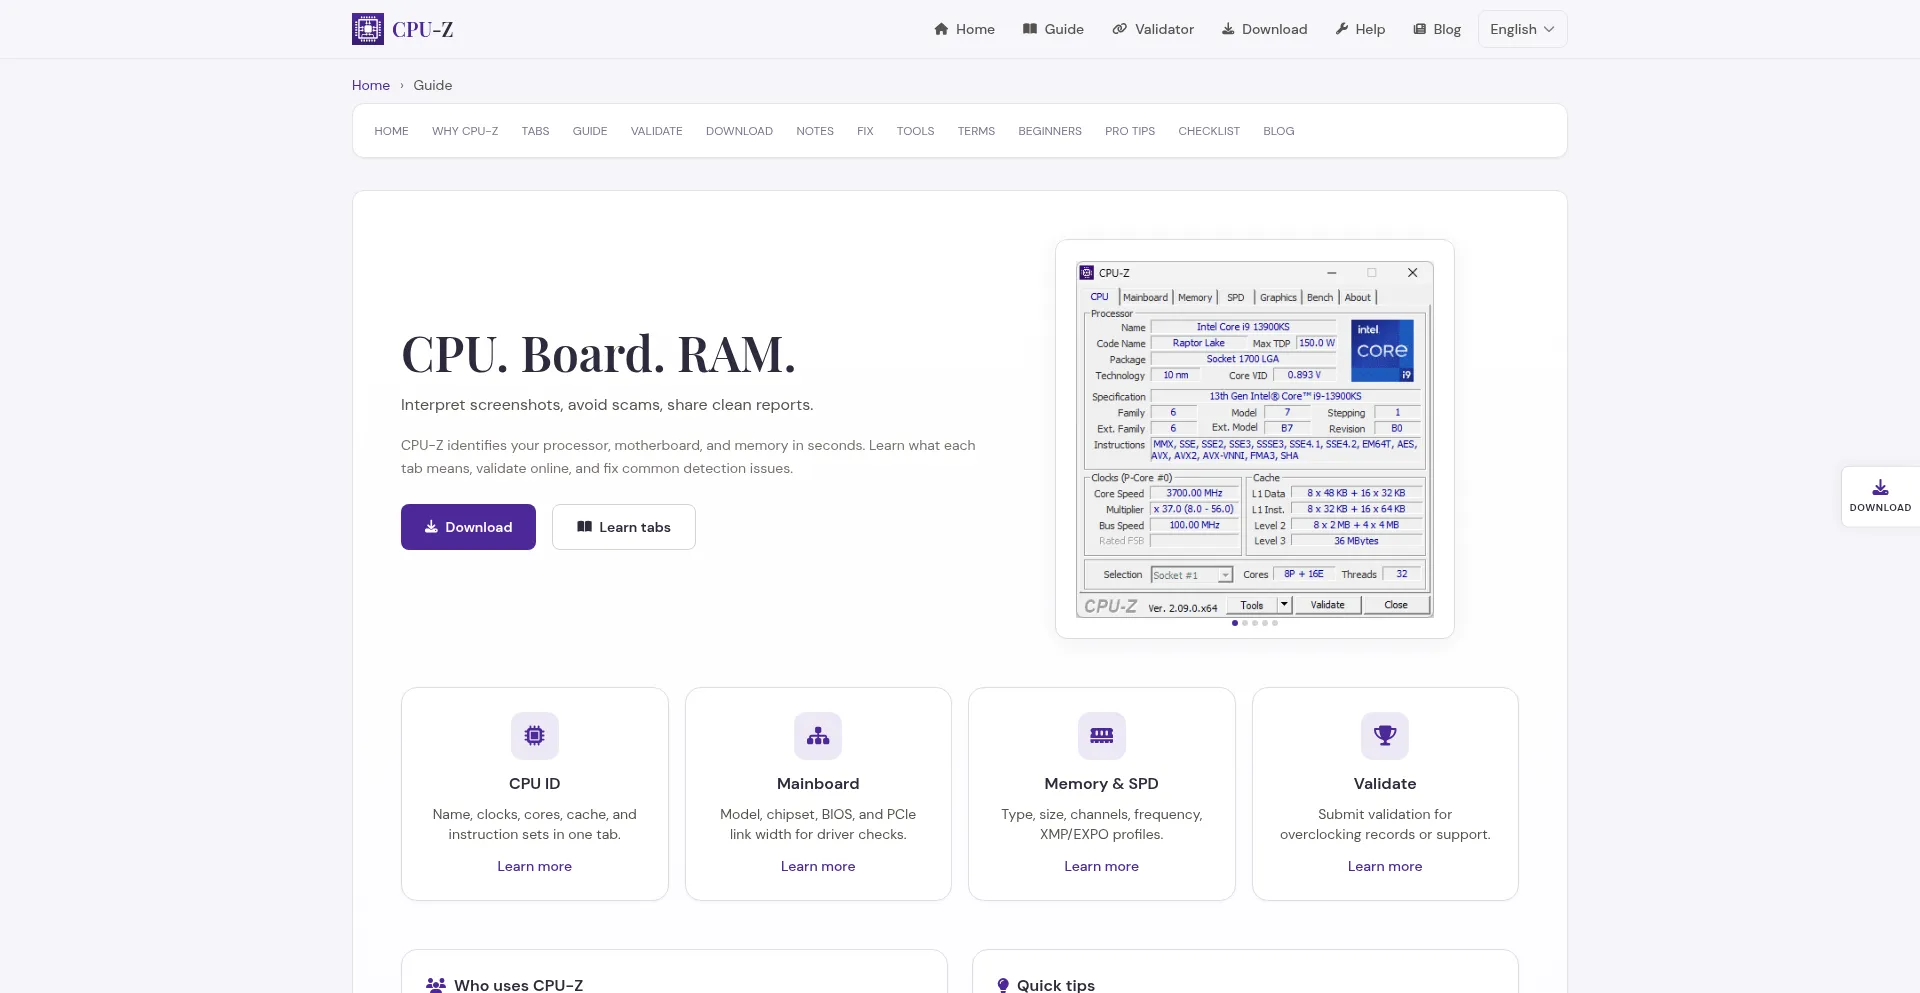Click Learn more under Validate
This screenshot has height=993, width=1920.
[1385, 866]
